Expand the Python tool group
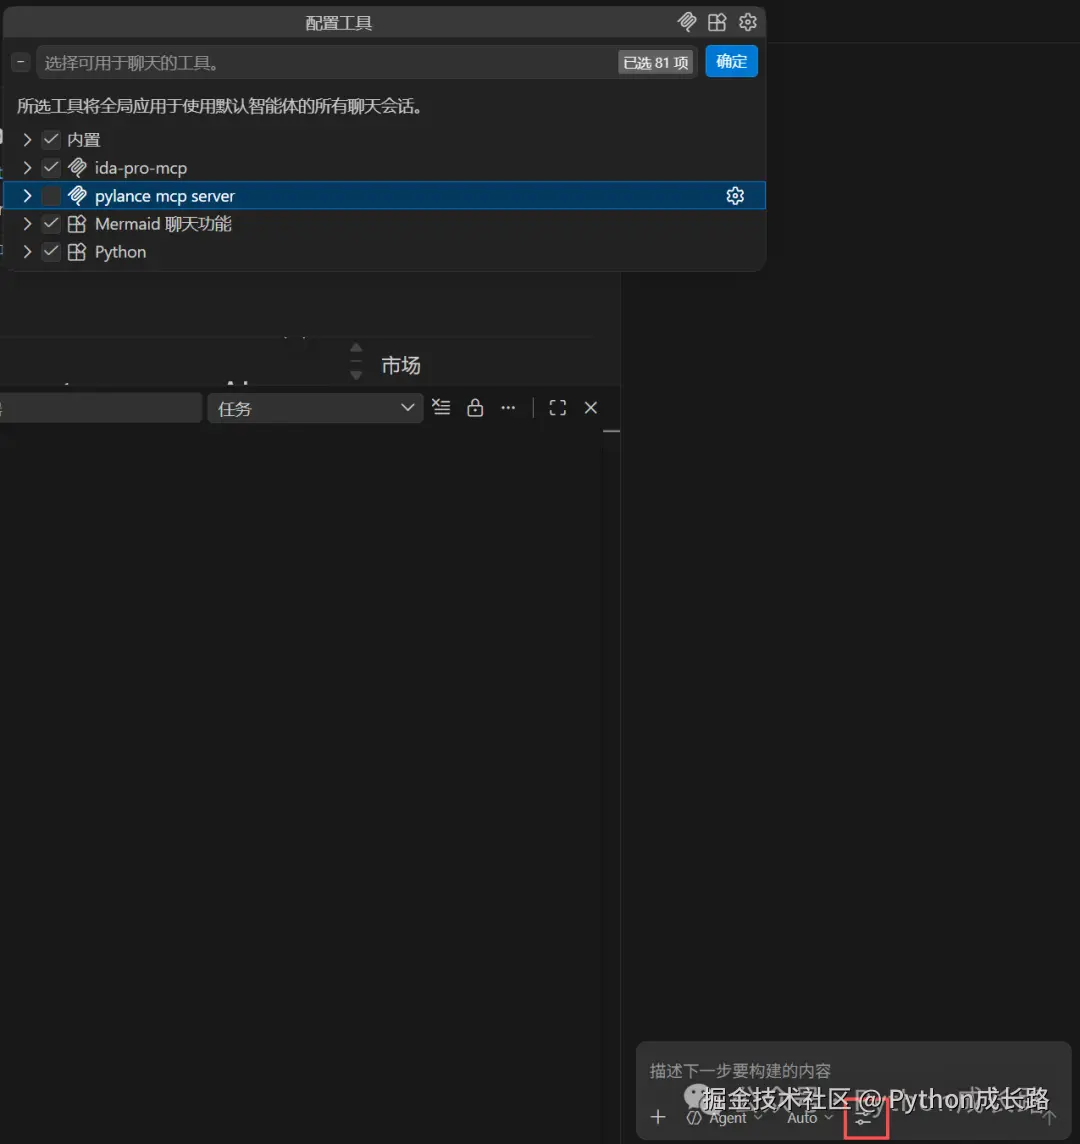Viewport: 1080px width, 1144px height. pyautogui.click(x=27, y=252)
